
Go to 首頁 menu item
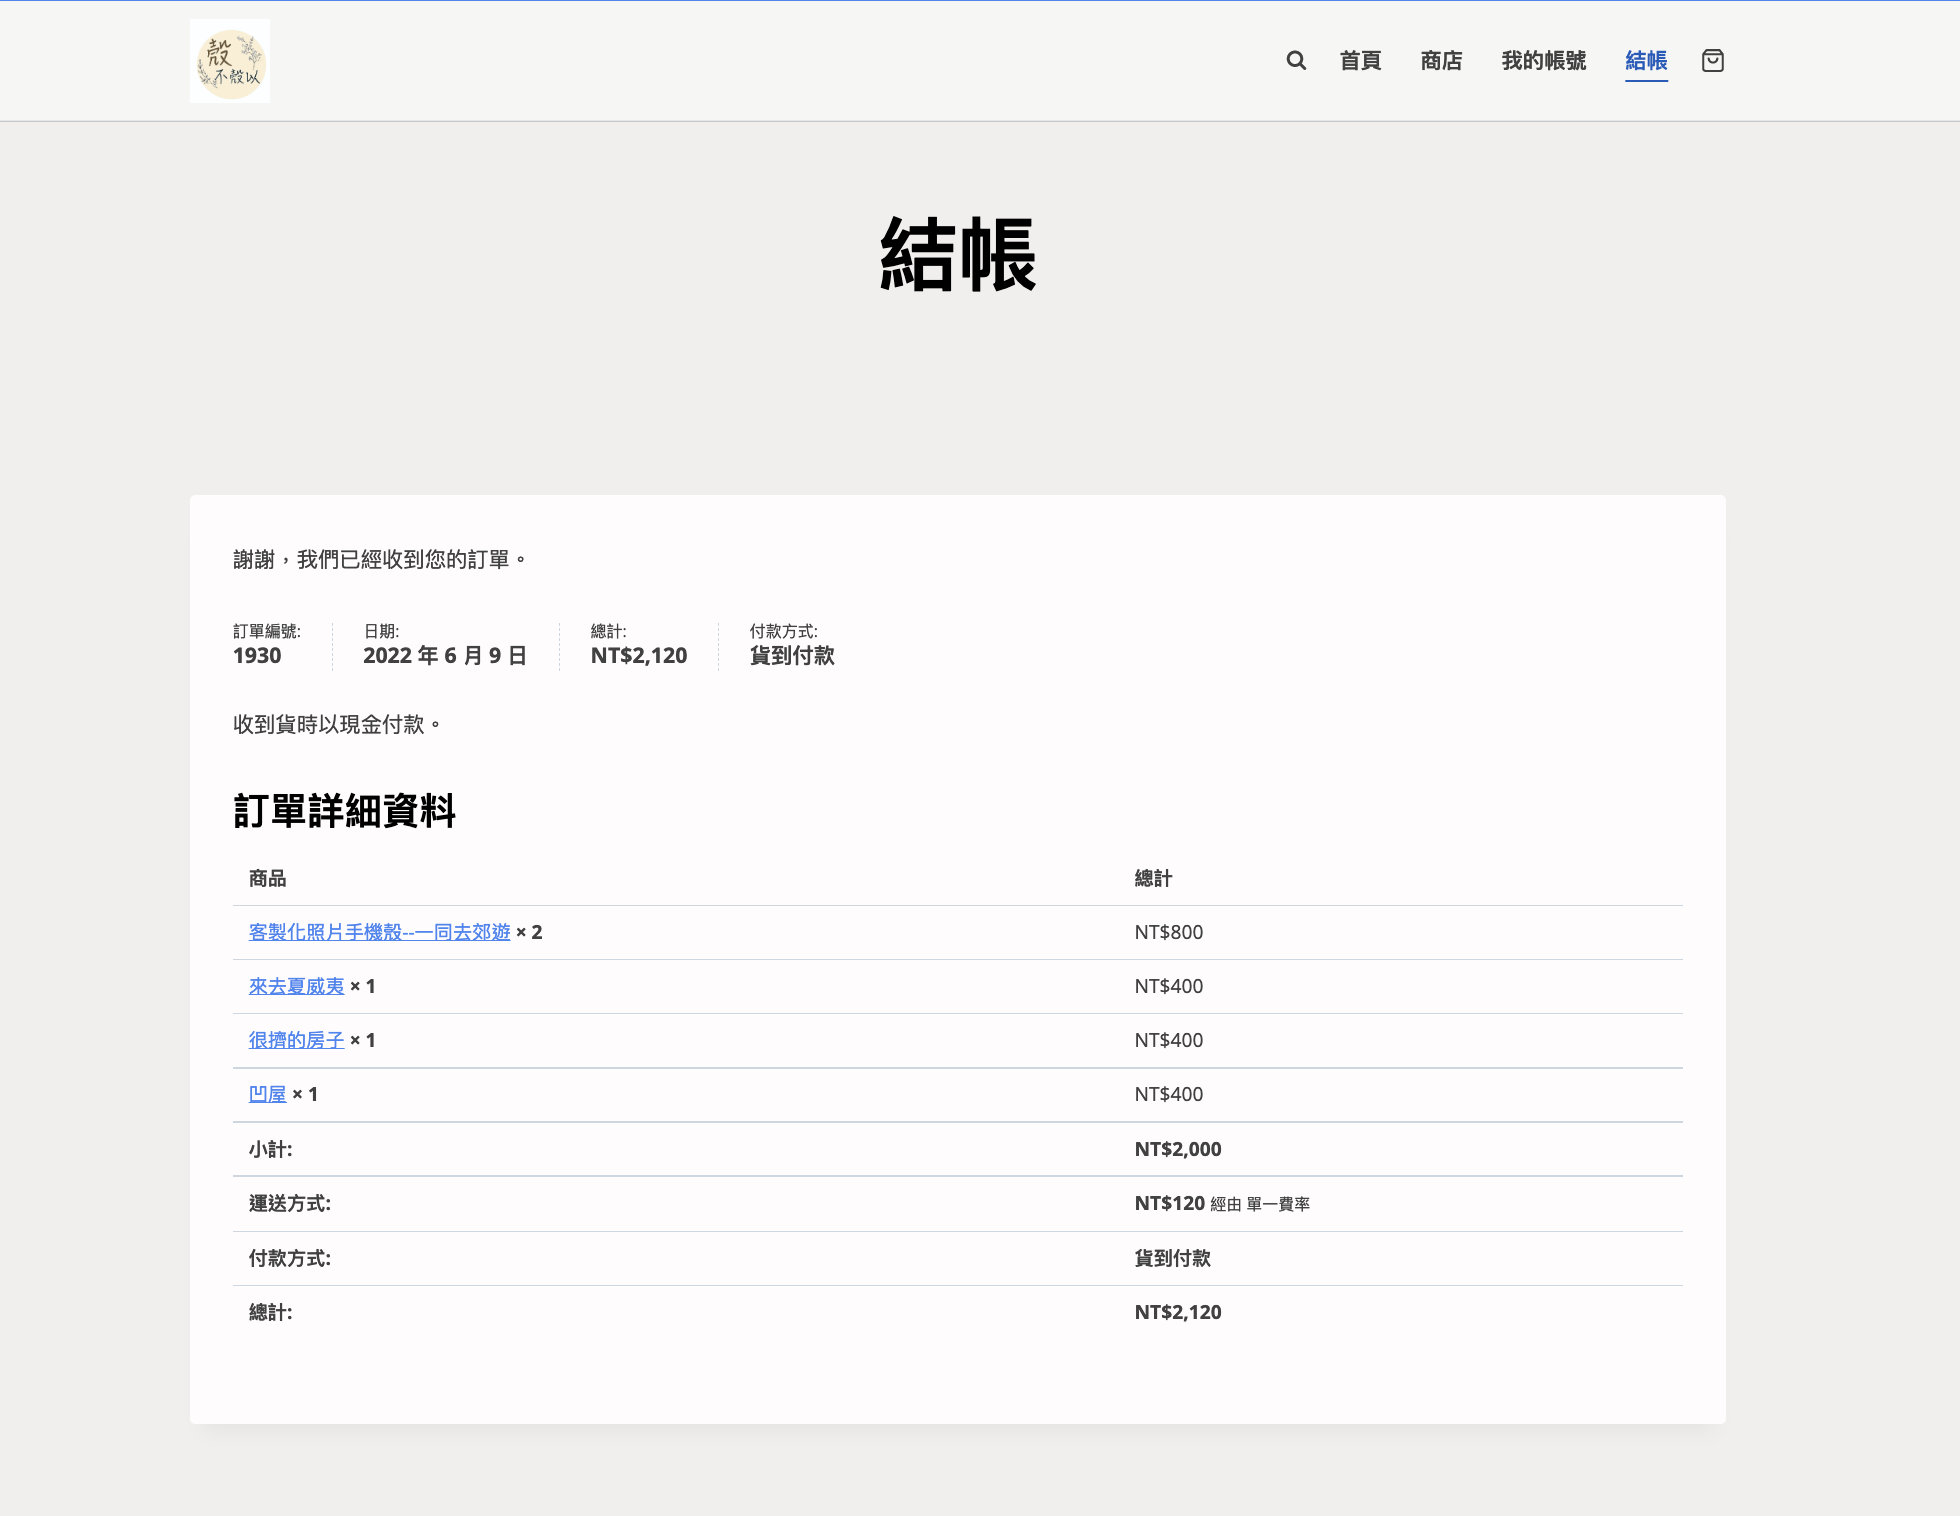coord(1360,61)
